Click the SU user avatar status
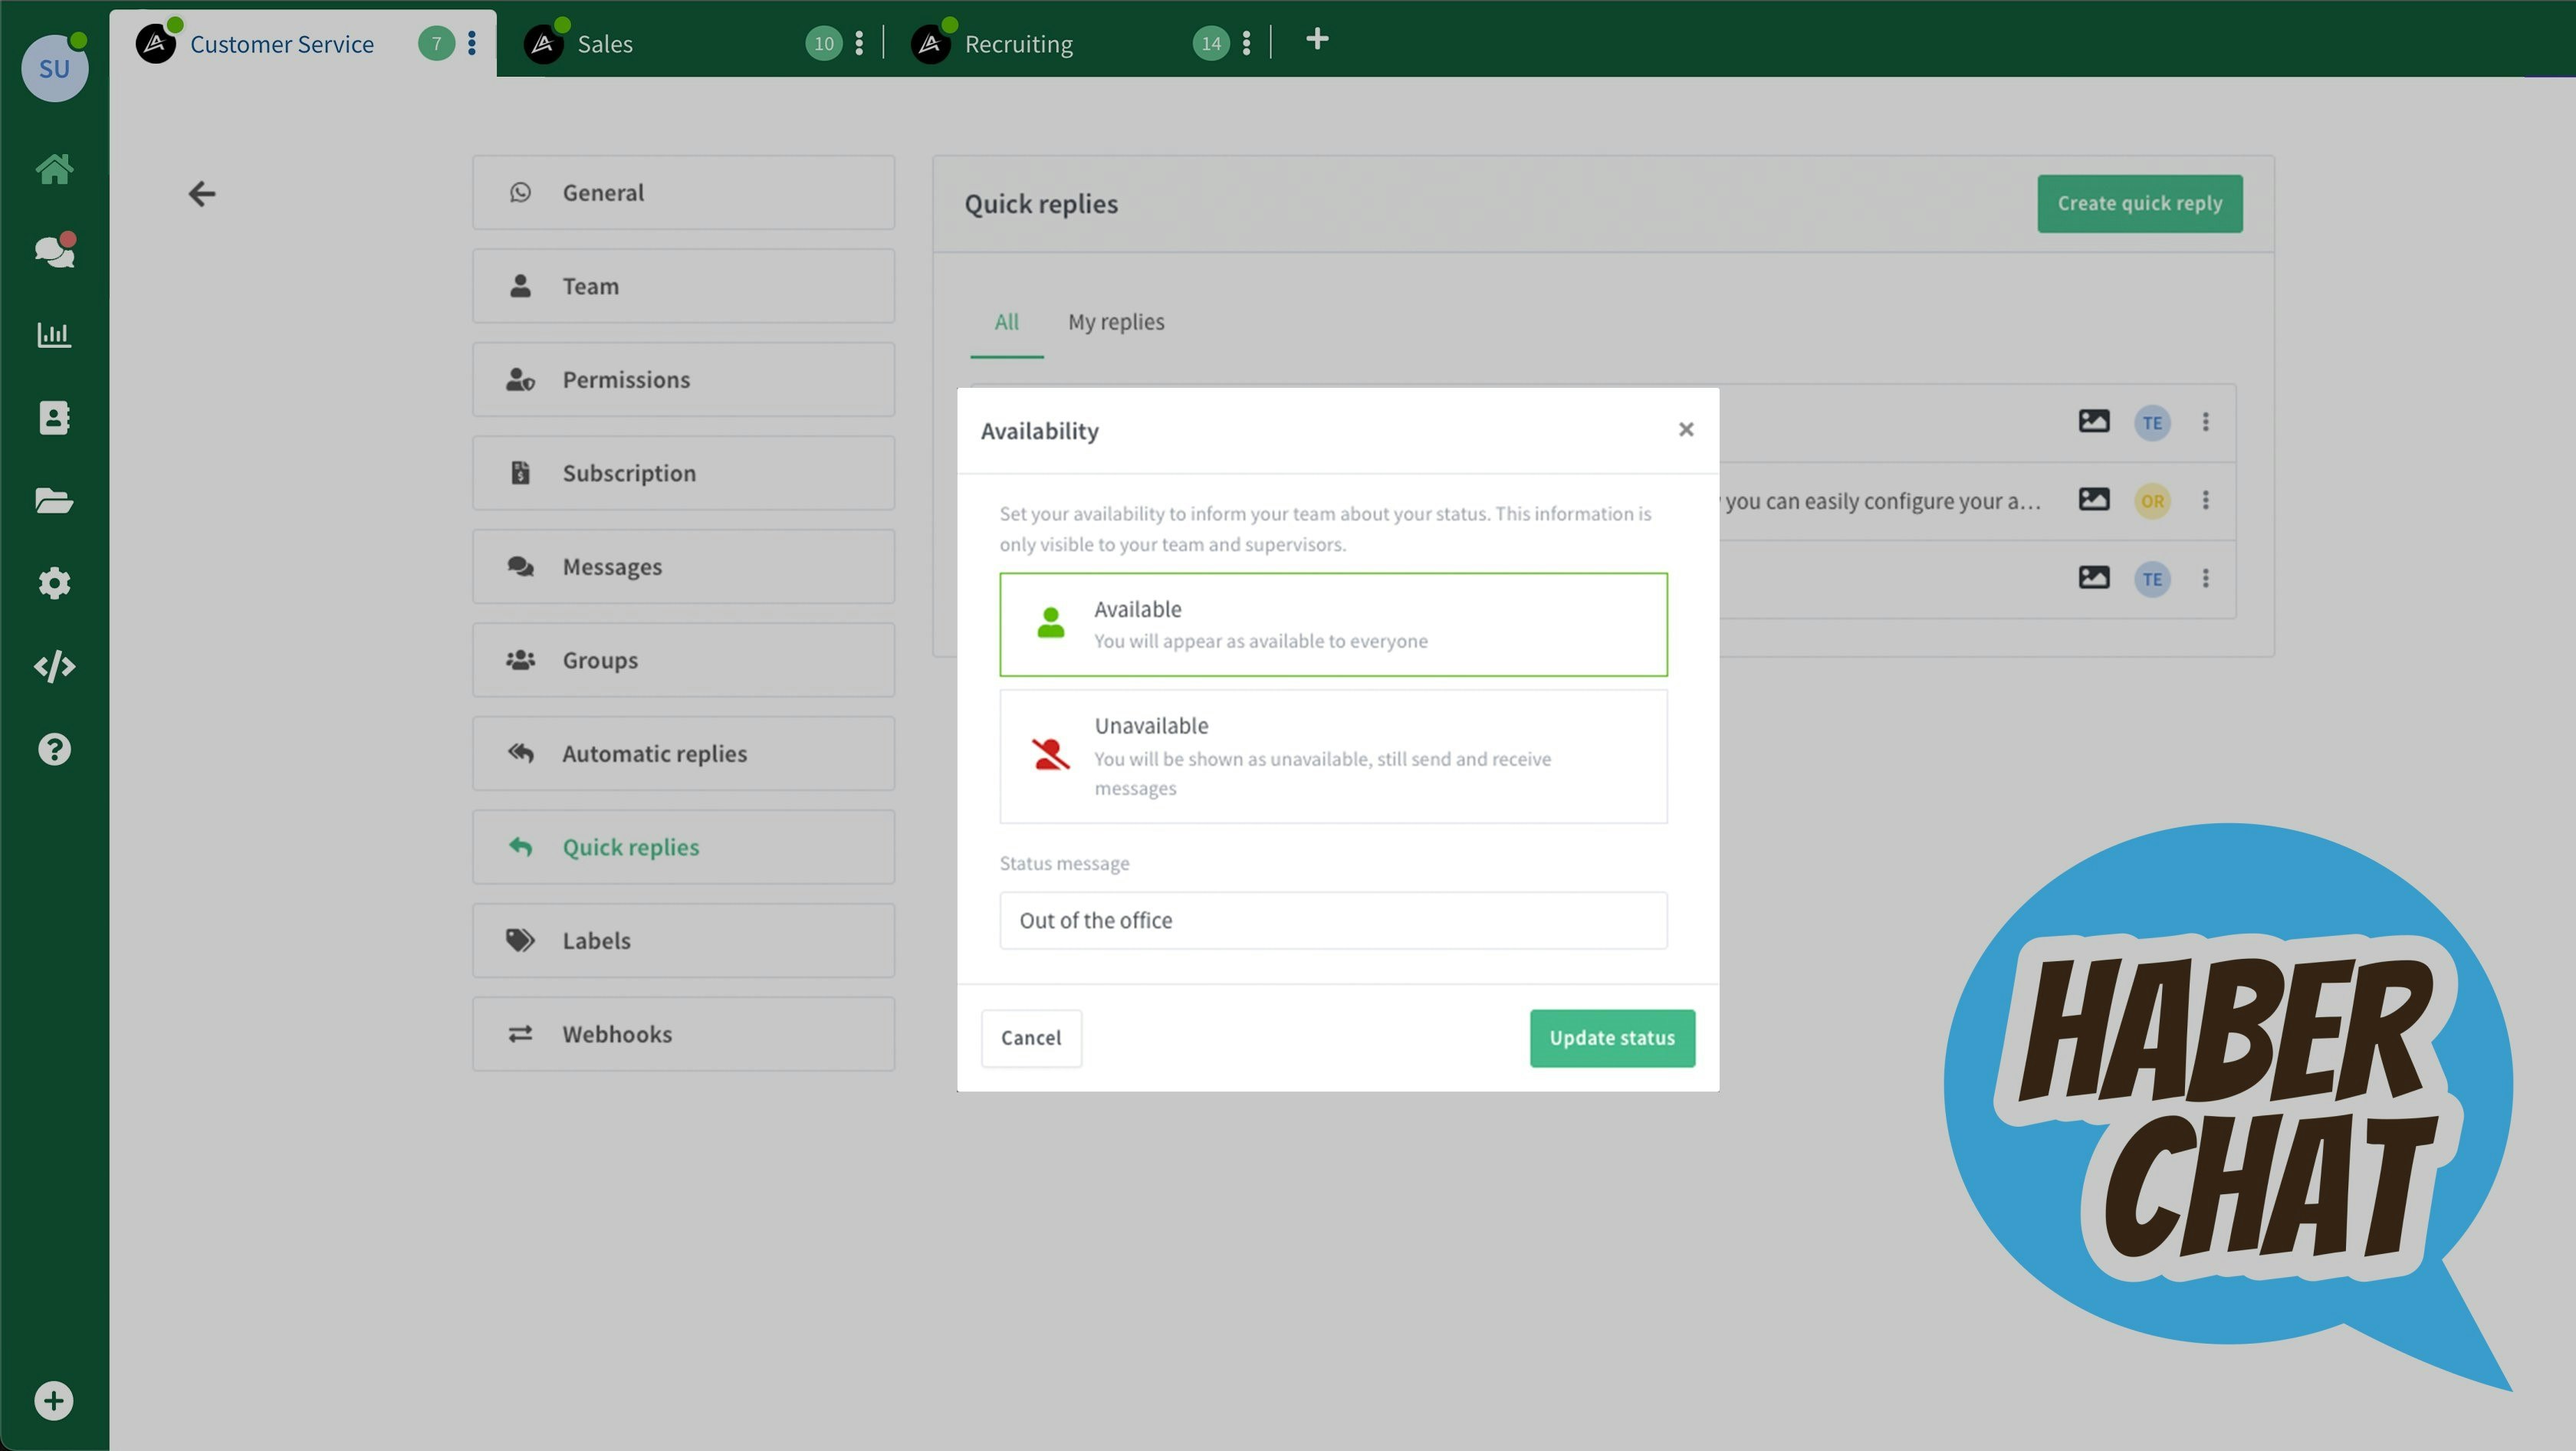 click(54, 68)
